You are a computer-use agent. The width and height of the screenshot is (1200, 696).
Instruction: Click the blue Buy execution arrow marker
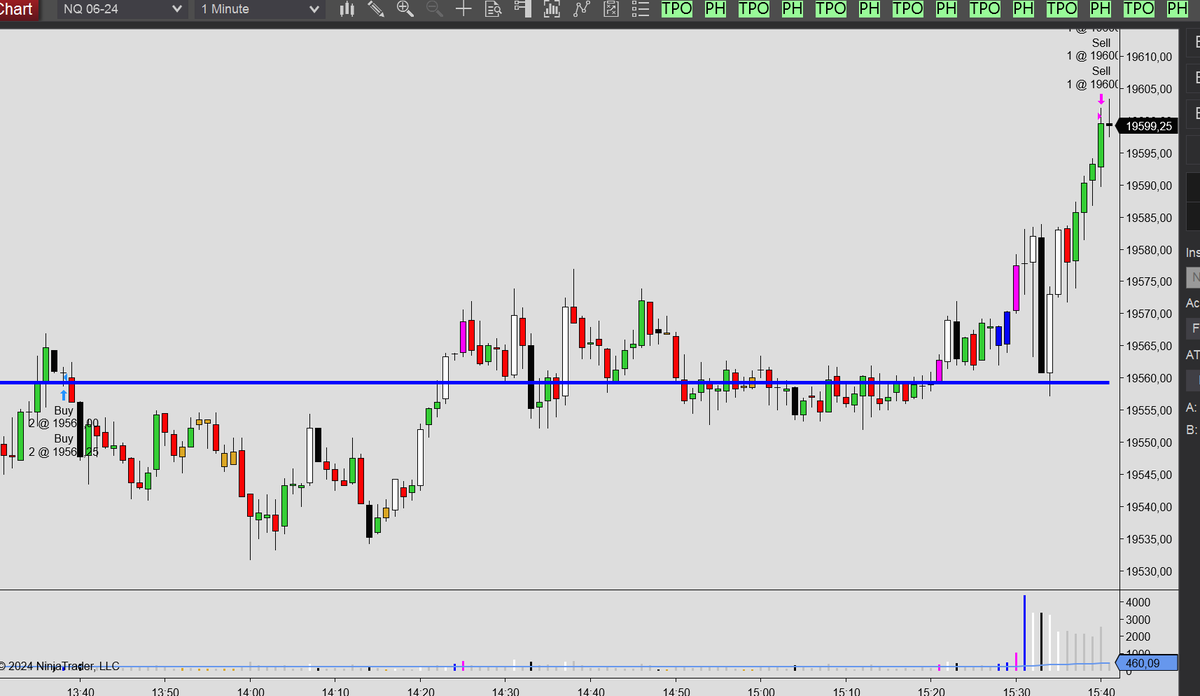(64, 395)
